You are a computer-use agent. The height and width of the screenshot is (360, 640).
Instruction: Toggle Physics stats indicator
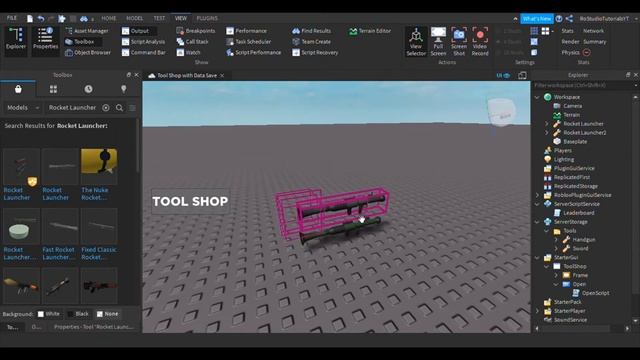(x=587, y=53)
